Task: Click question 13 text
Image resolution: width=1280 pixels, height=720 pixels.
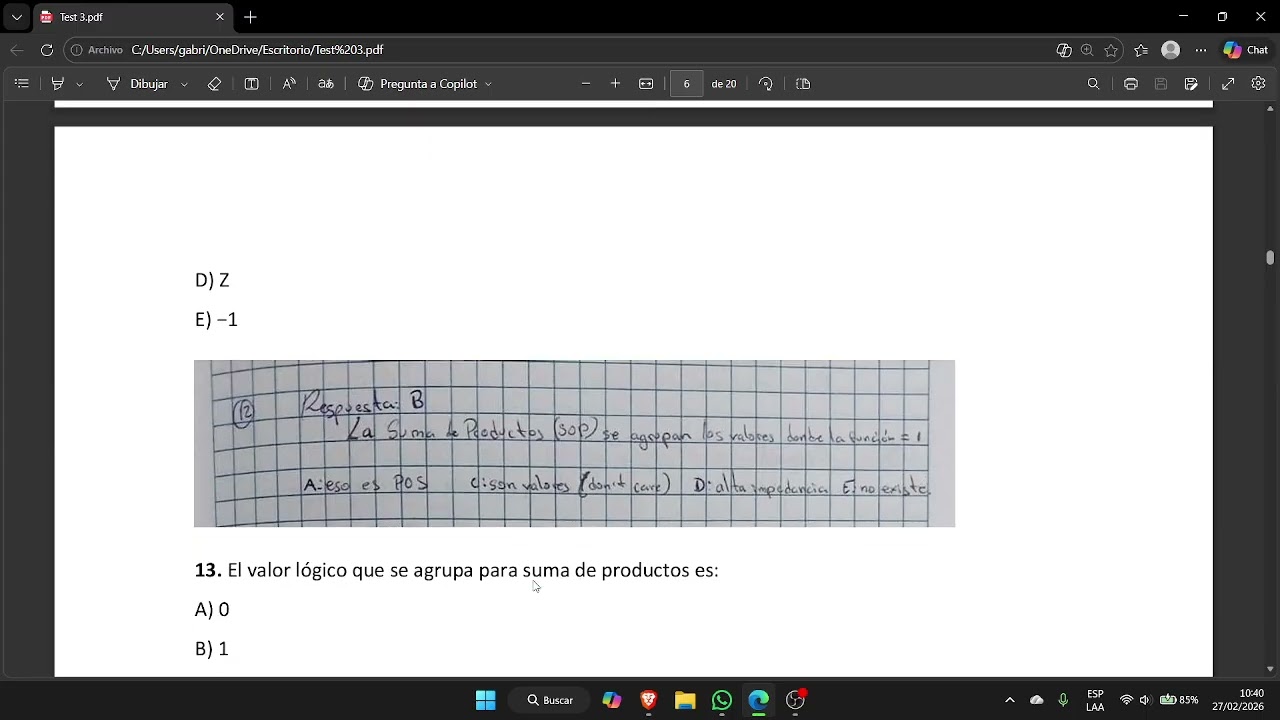Action: 457,570
